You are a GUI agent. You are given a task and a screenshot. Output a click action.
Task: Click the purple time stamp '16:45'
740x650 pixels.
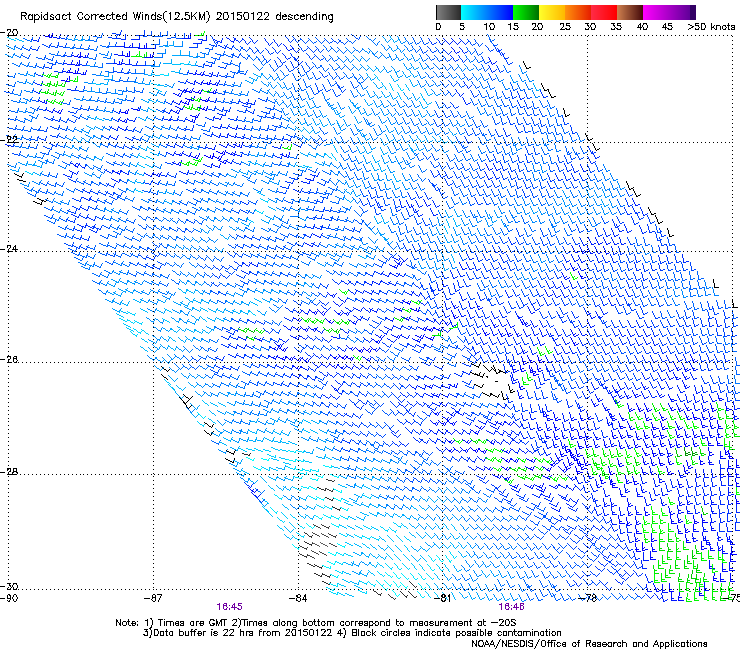(x=229, y=607)
